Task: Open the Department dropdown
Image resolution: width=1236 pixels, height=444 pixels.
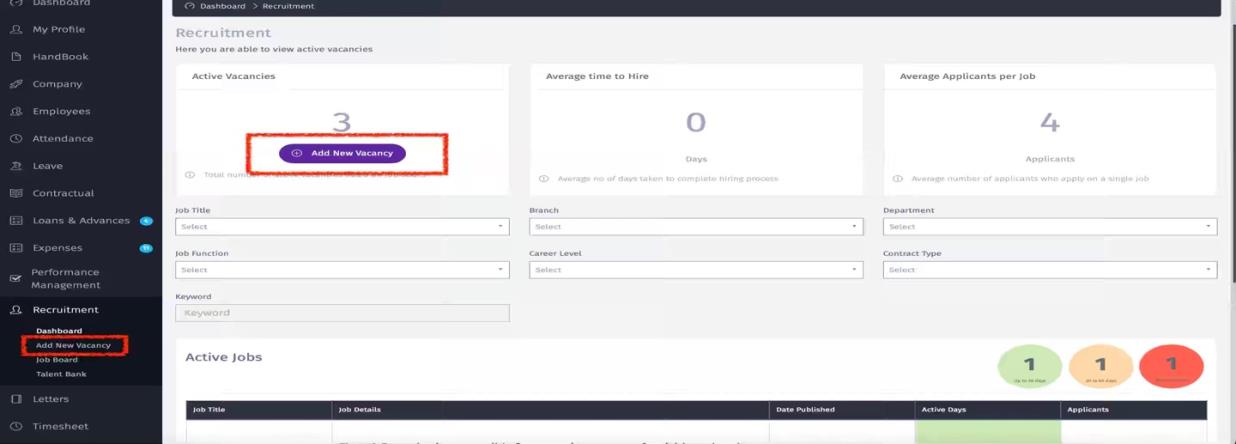Action: (1049, 227)
